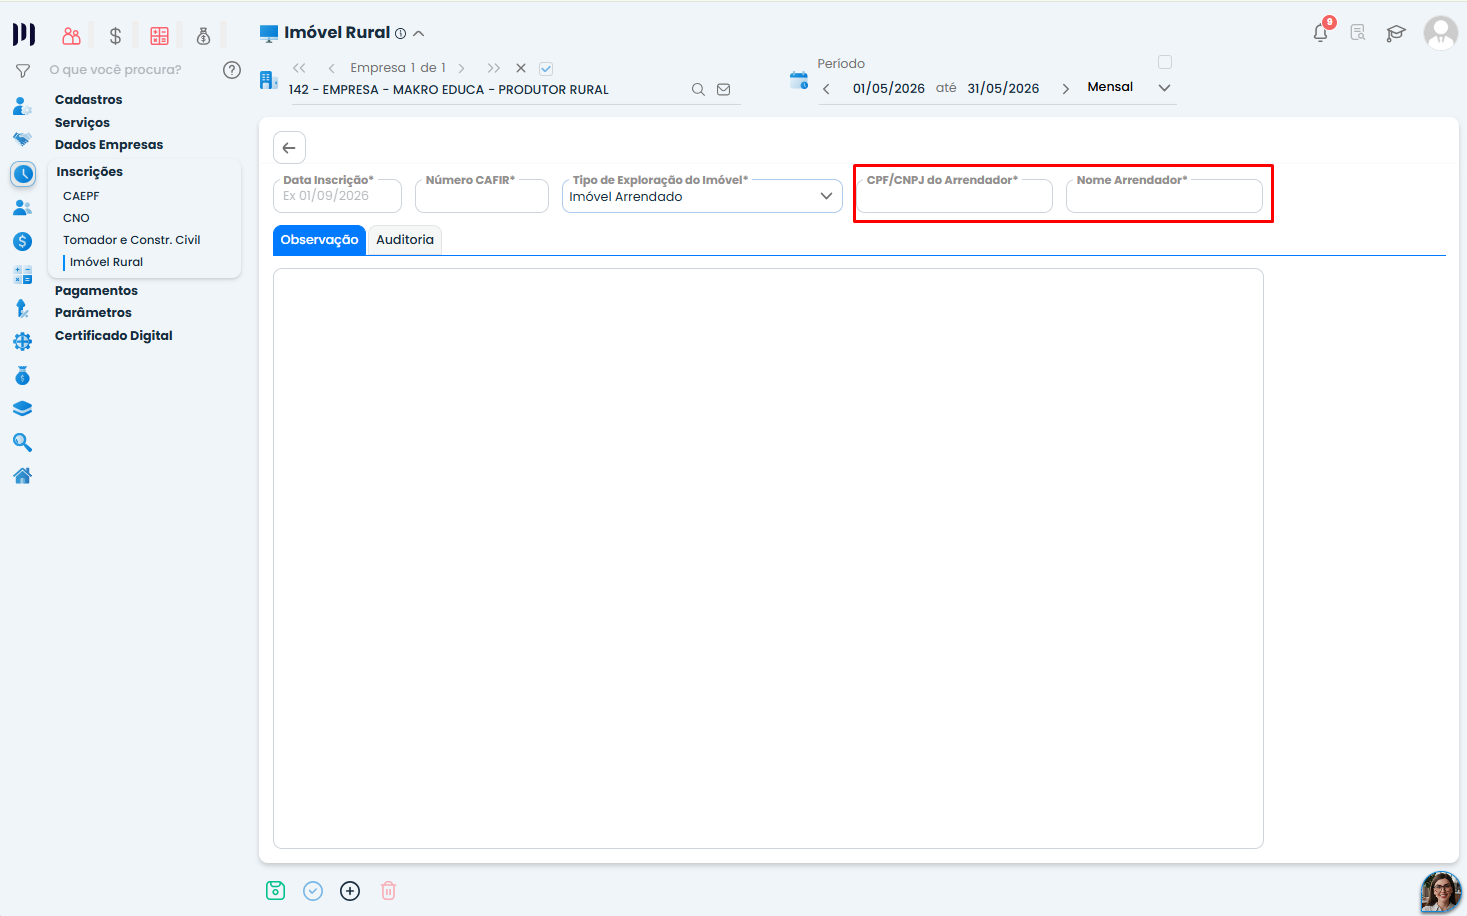Open the user profile avatar
Screen dimensions: 1467x916
coord(1441,33)
